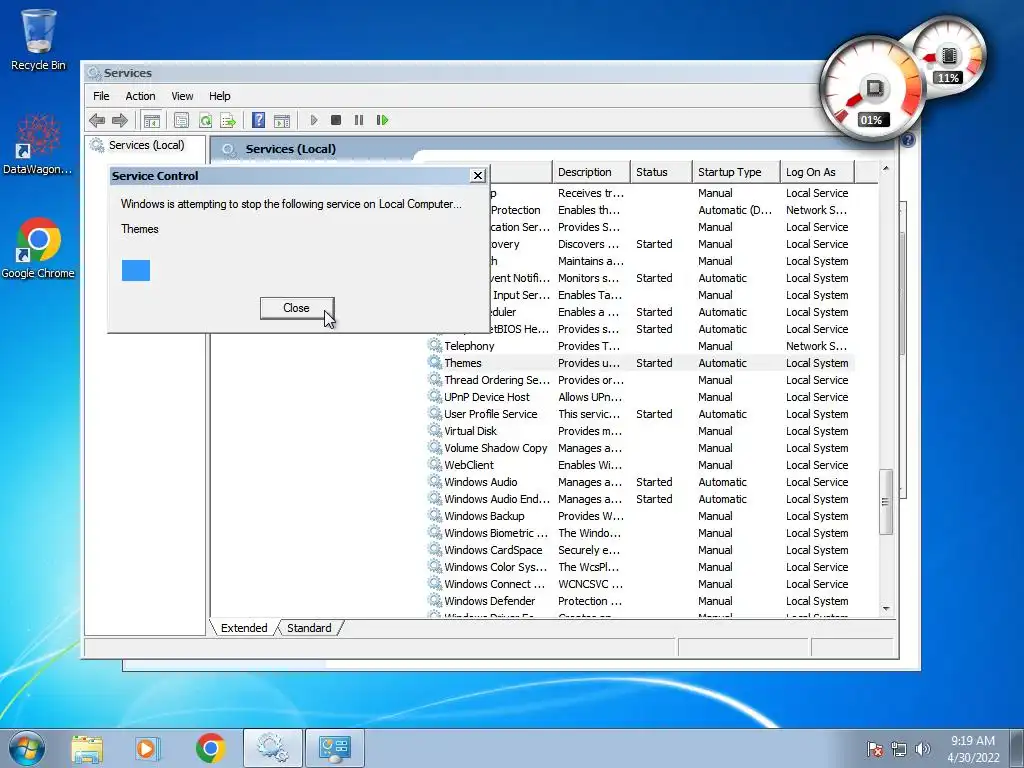Viewport: 1024px width, 768px height.
Task: Select the User Profile Service row
Action: point(640,414)
